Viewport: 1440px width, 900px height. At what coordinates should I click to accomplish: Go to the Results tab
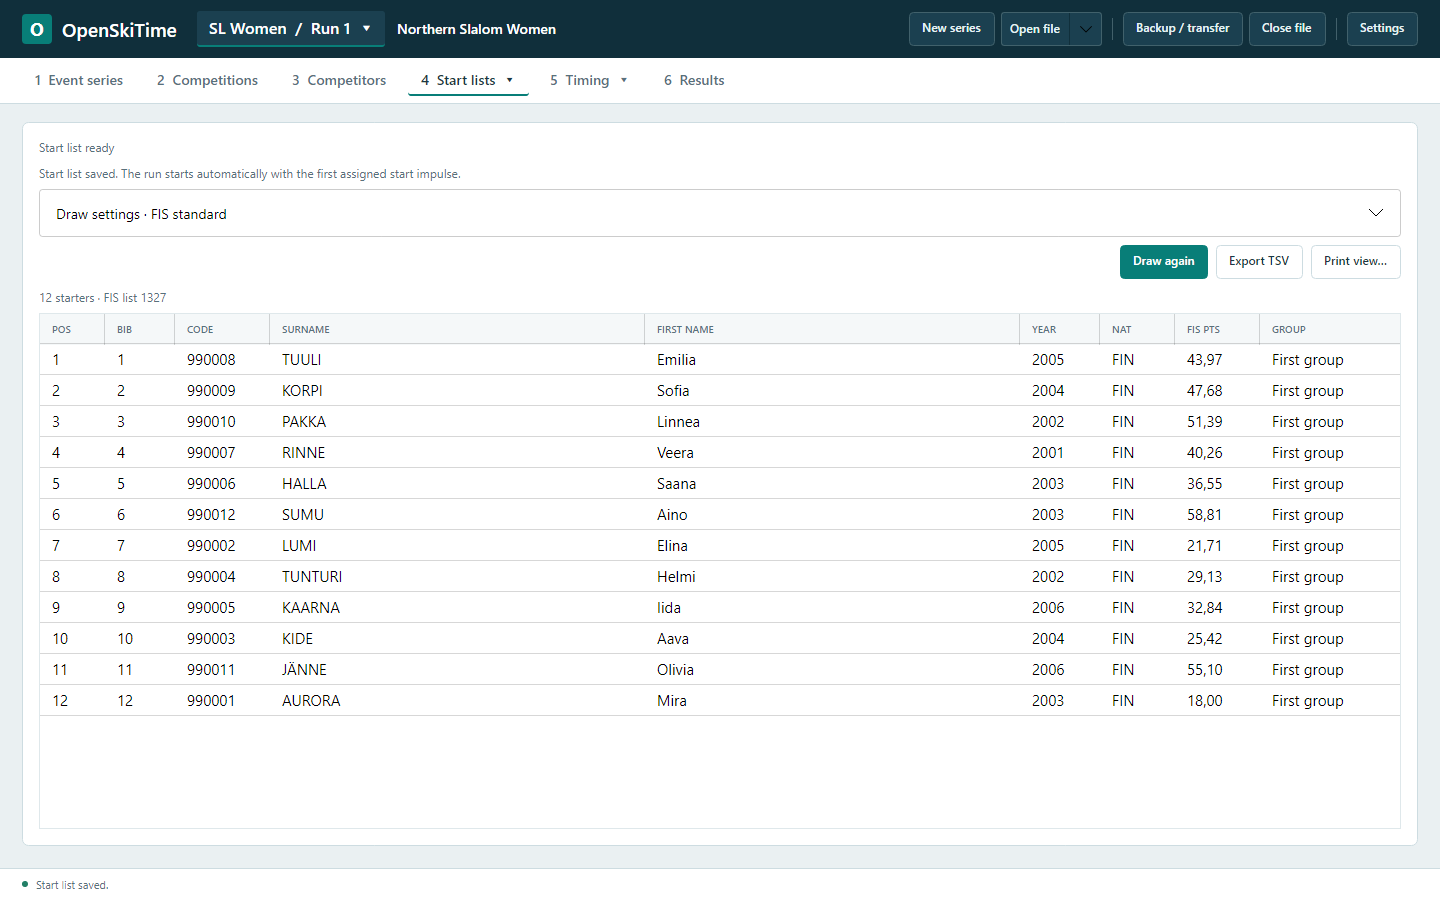[694, 80]
